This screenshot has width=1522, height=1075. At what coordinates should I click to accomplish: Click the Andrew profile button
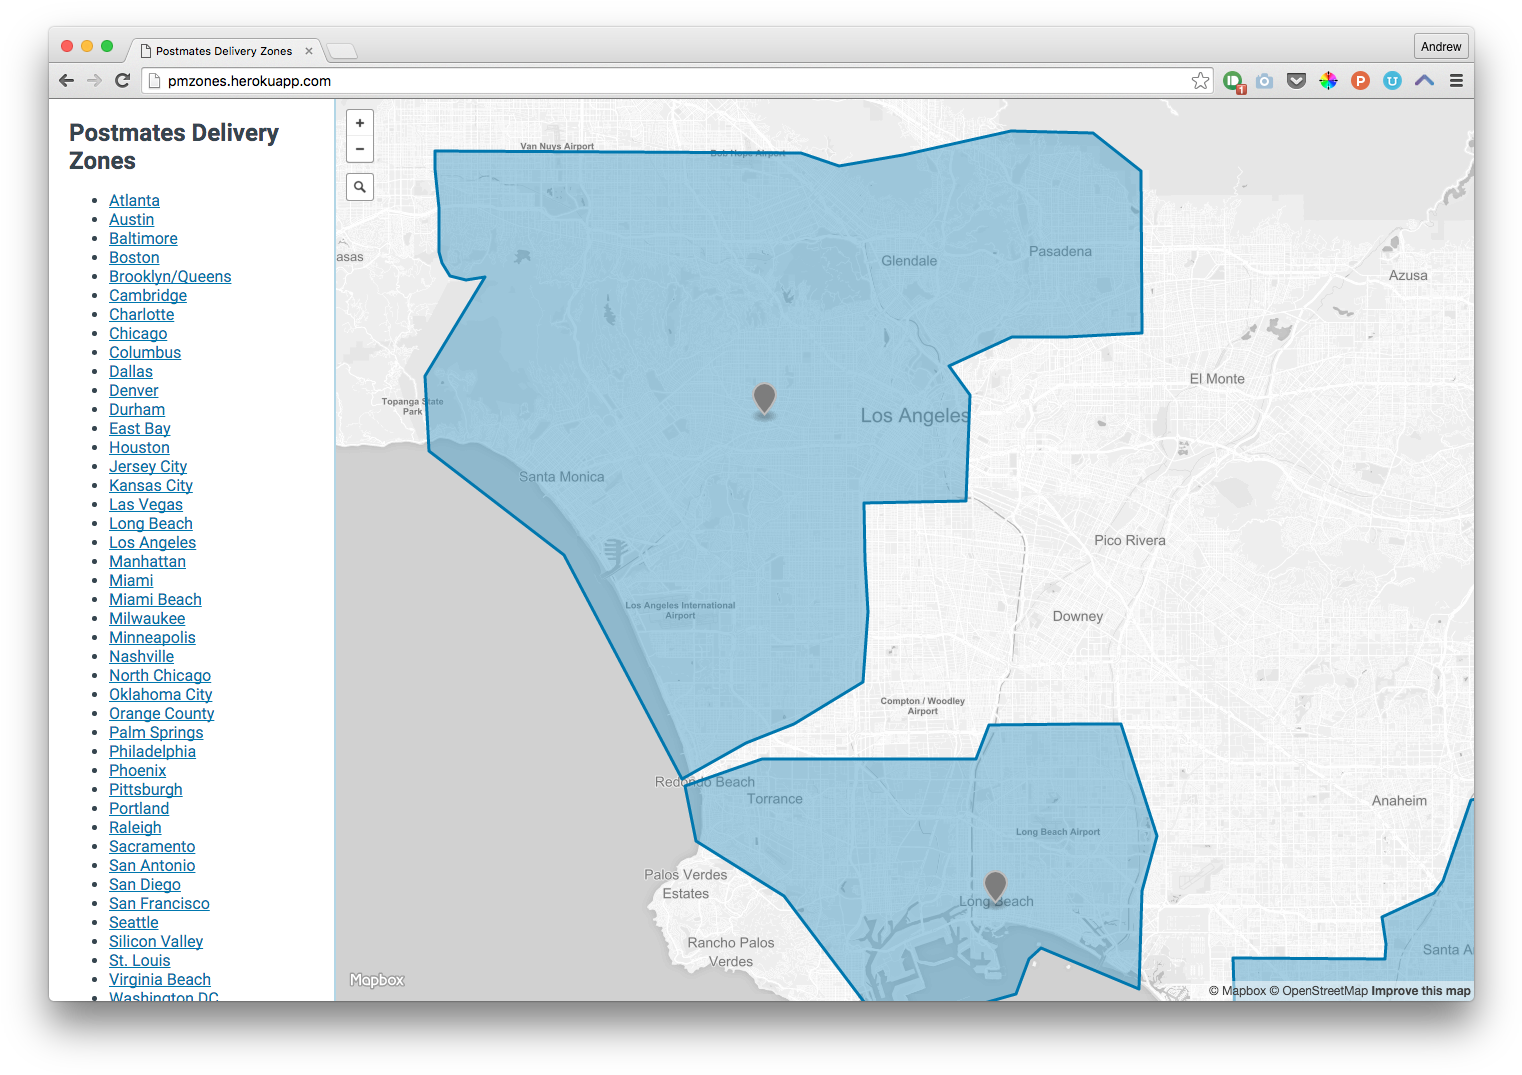[x=1441, y=47]
